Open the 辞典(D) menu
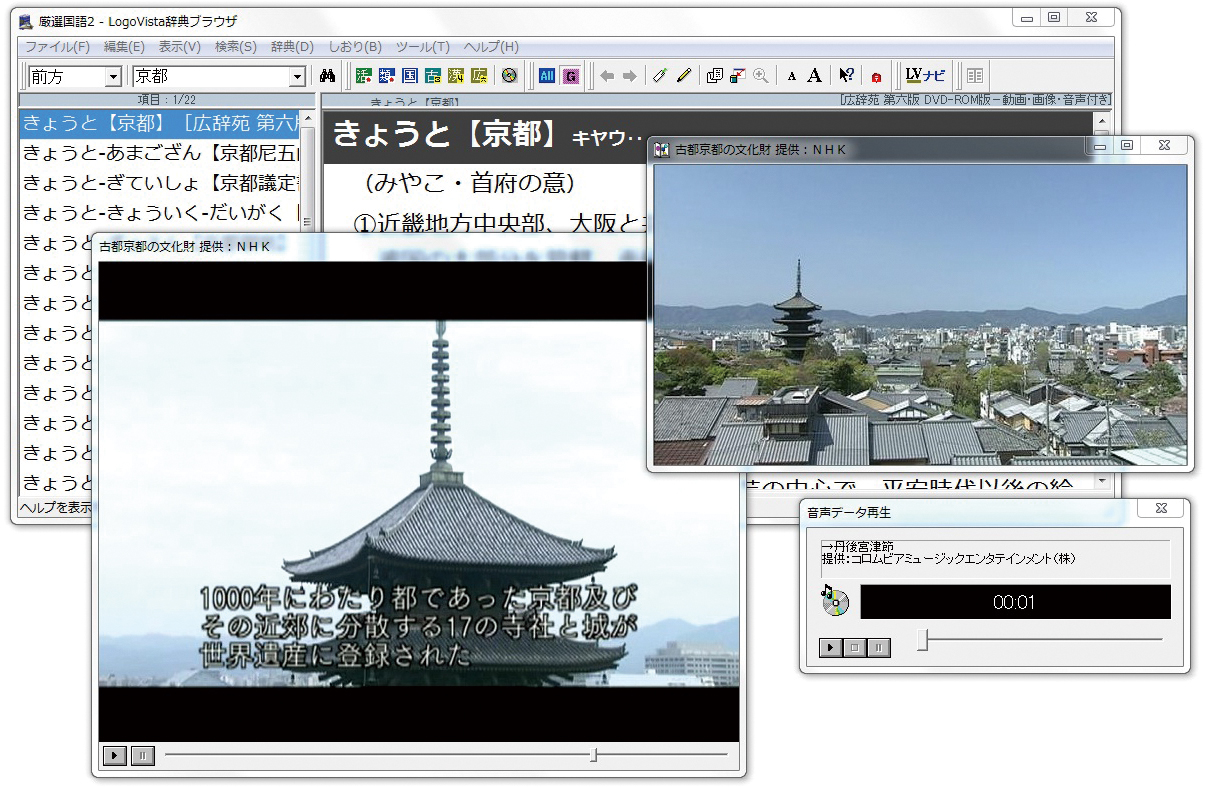The width and height of the screenshot is (1205, 787). pos(292,47)
